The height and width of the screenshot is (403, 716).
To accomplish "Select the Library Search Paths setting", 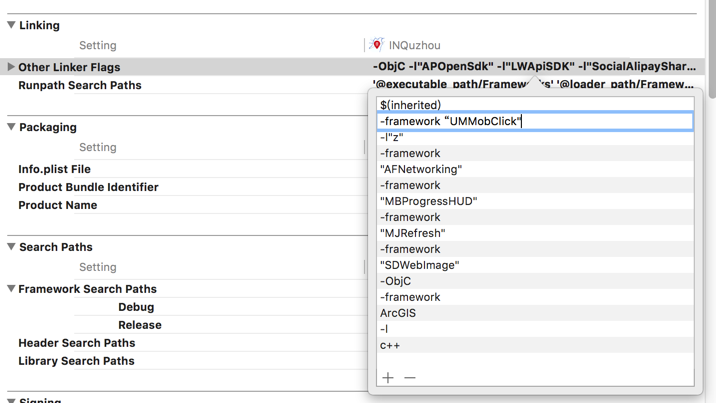I will pyautogui.click(x=76, y=361).
